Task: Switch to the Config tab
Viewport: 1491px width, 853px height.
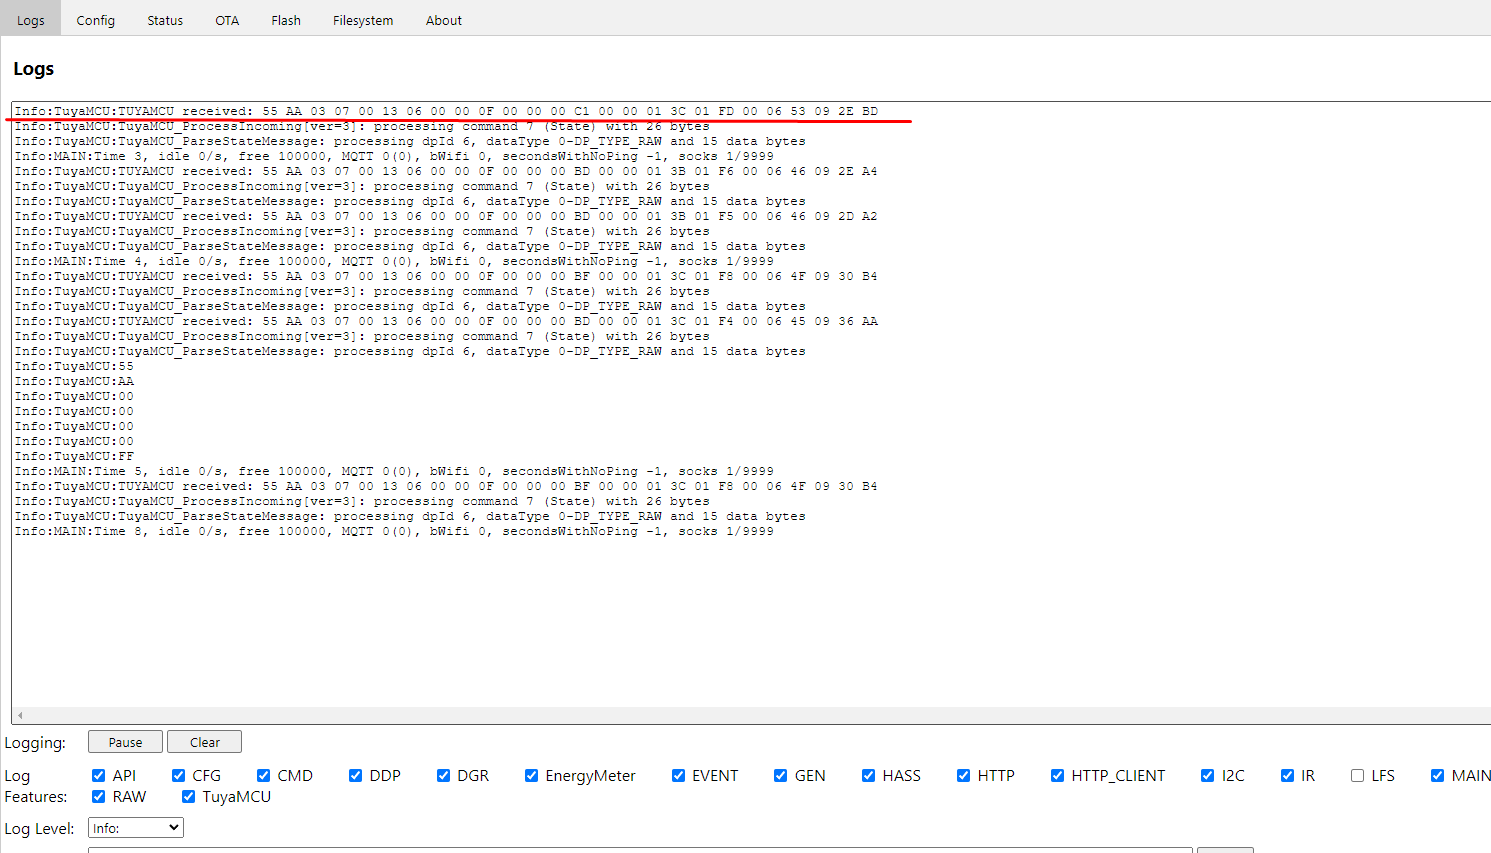Action: pyautogui.click(x=96, y=19)
